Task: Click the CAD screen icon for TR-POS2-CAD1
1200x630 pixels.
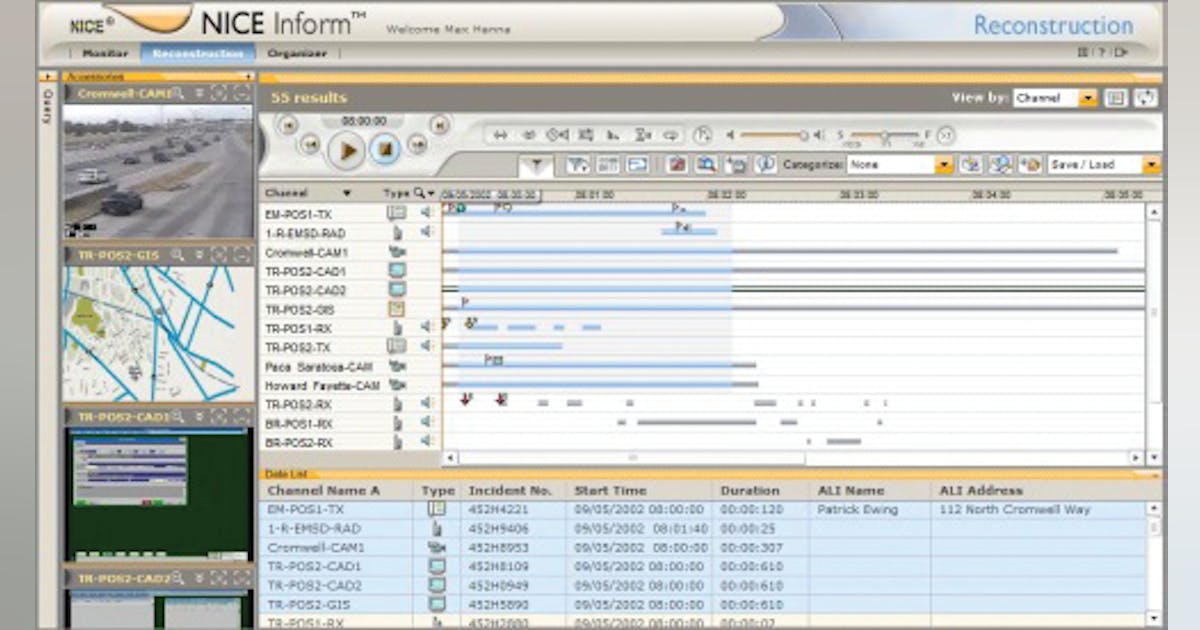Action: pos(399,271)
